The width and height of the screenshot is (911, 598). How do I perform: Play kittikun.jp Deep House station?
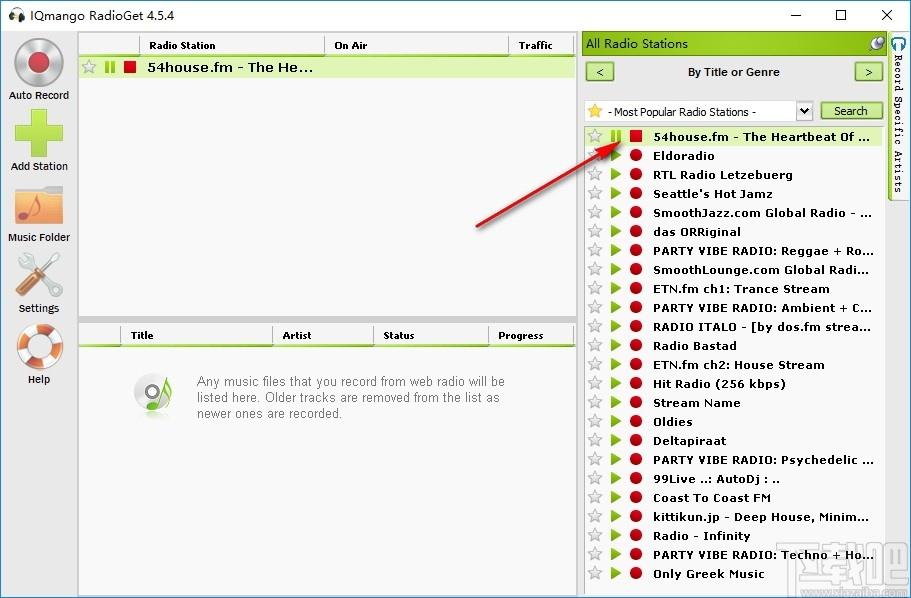click(x=616, y=517)
